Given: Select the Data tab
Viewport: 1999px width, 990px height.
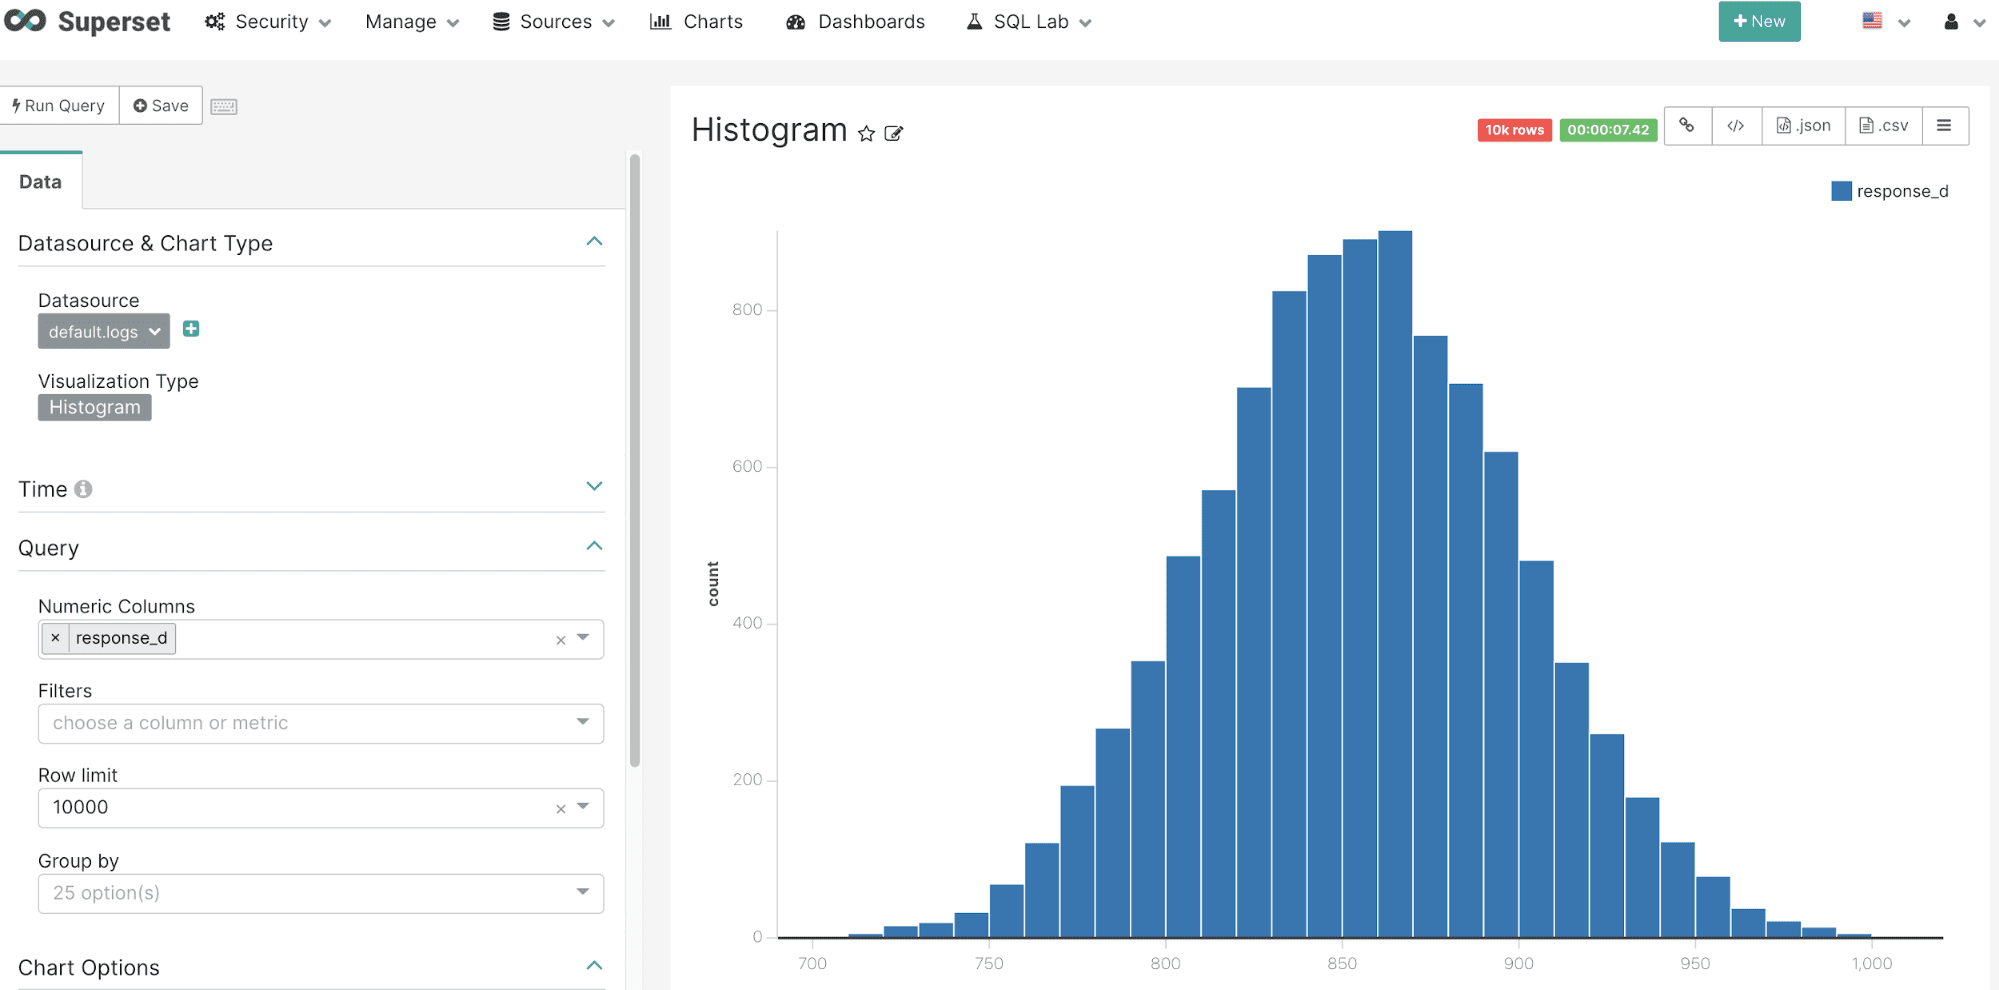Looking at the screenshot, I should click(41, 181).
